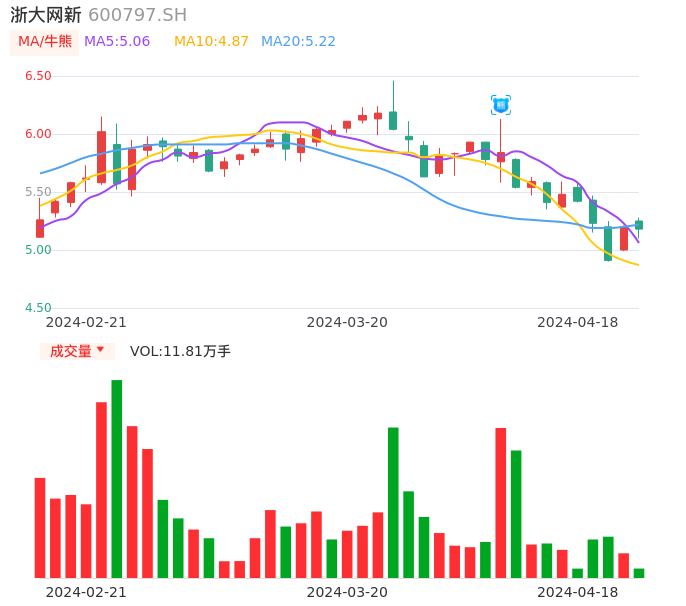Click the tallest green volume bar
The width and height of the screenshot is (686, 606).
117,478
